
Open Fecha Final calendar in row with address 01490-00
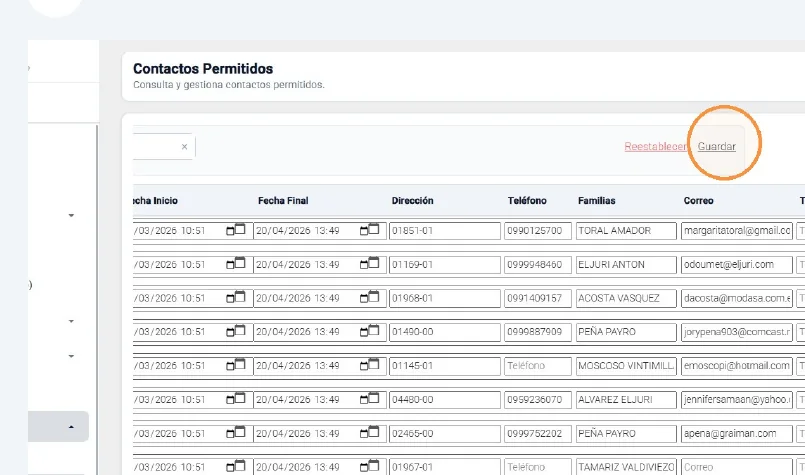point(369,331)
